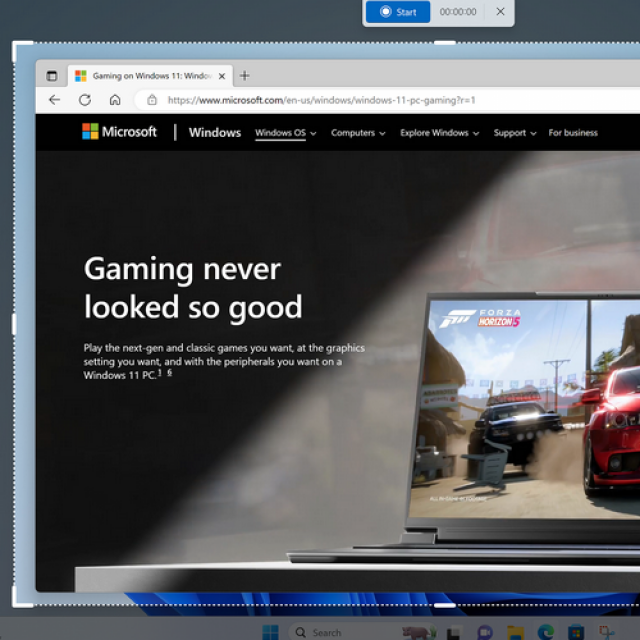Select the Gaming on Windows 11 tab
Viewport: 640px width, 640px height.
pyautogui.click(x=151, y=76)
